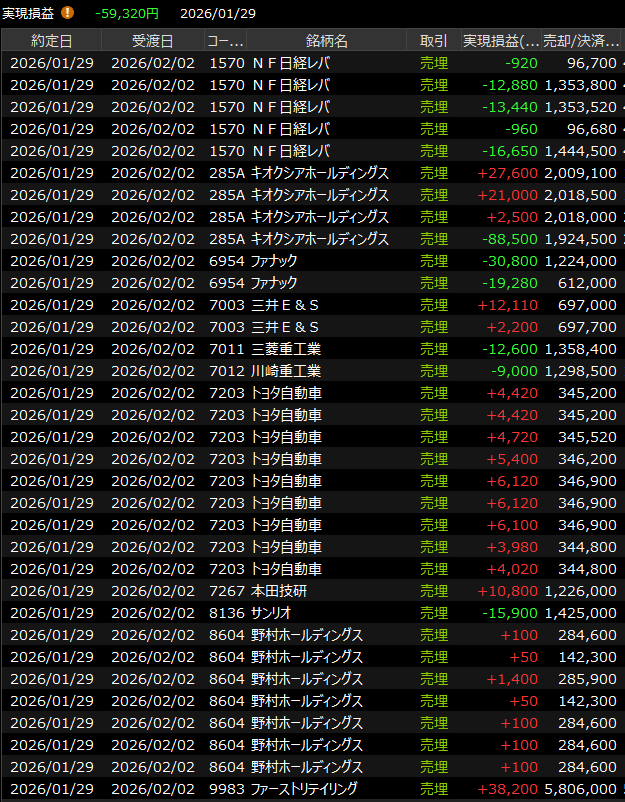
Task: Click the orange warning icon beside 実現損益
Action: [x=68, y=13]
